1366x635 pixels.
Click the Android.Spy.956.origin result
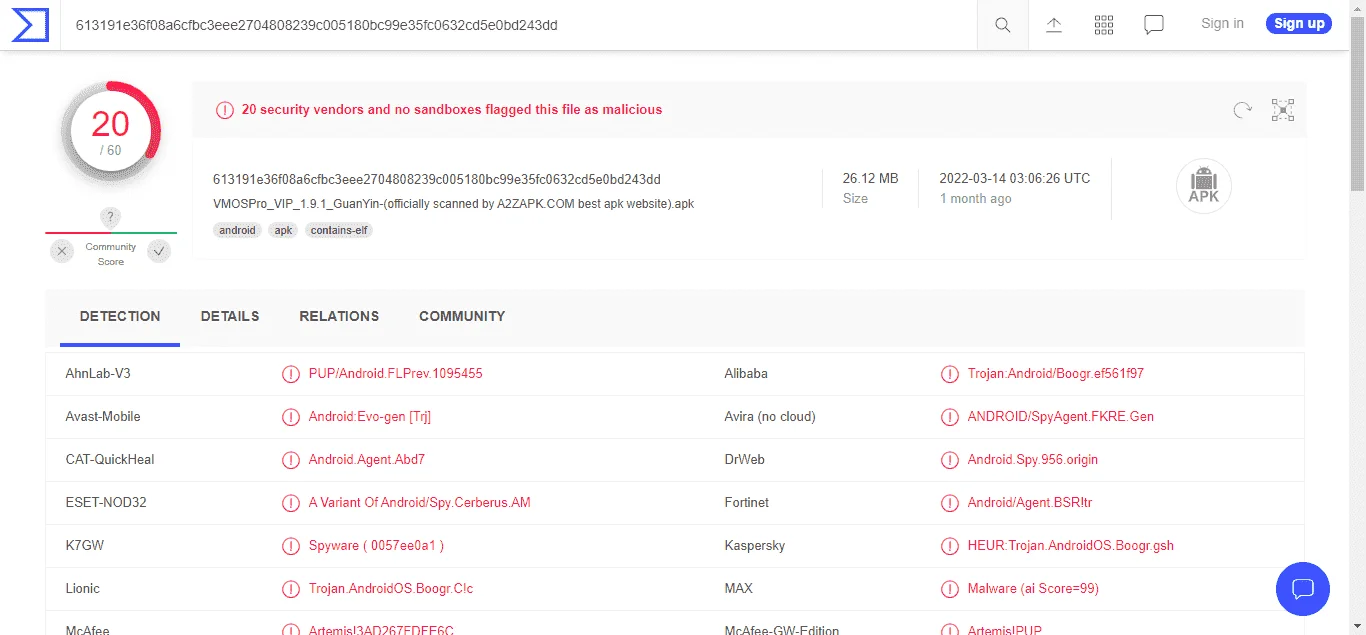click(1033, 459)
